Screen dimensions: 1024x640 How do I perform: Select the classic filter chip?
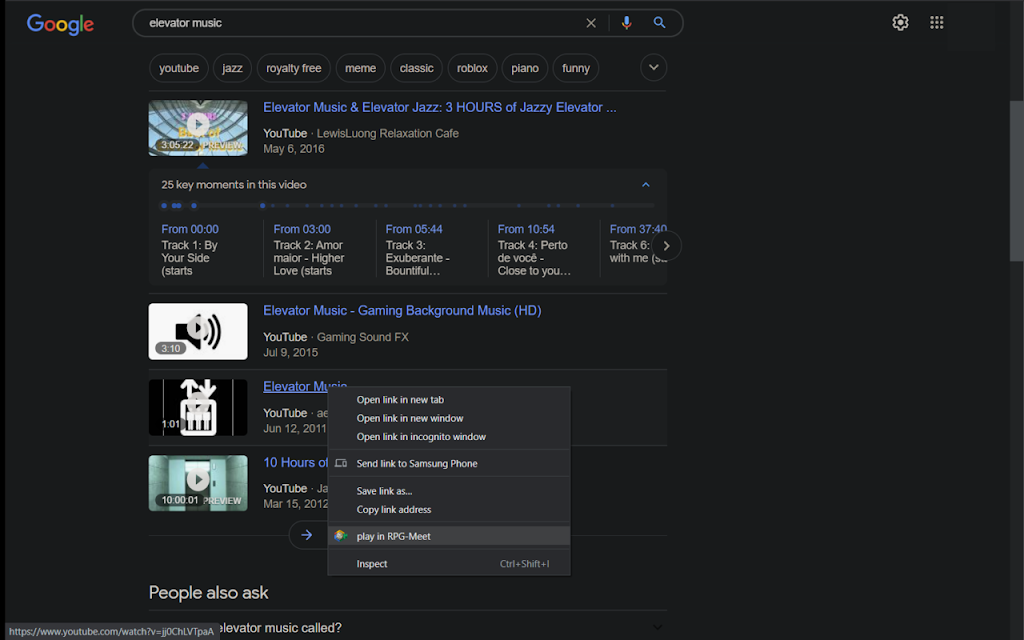pos(417,68)
